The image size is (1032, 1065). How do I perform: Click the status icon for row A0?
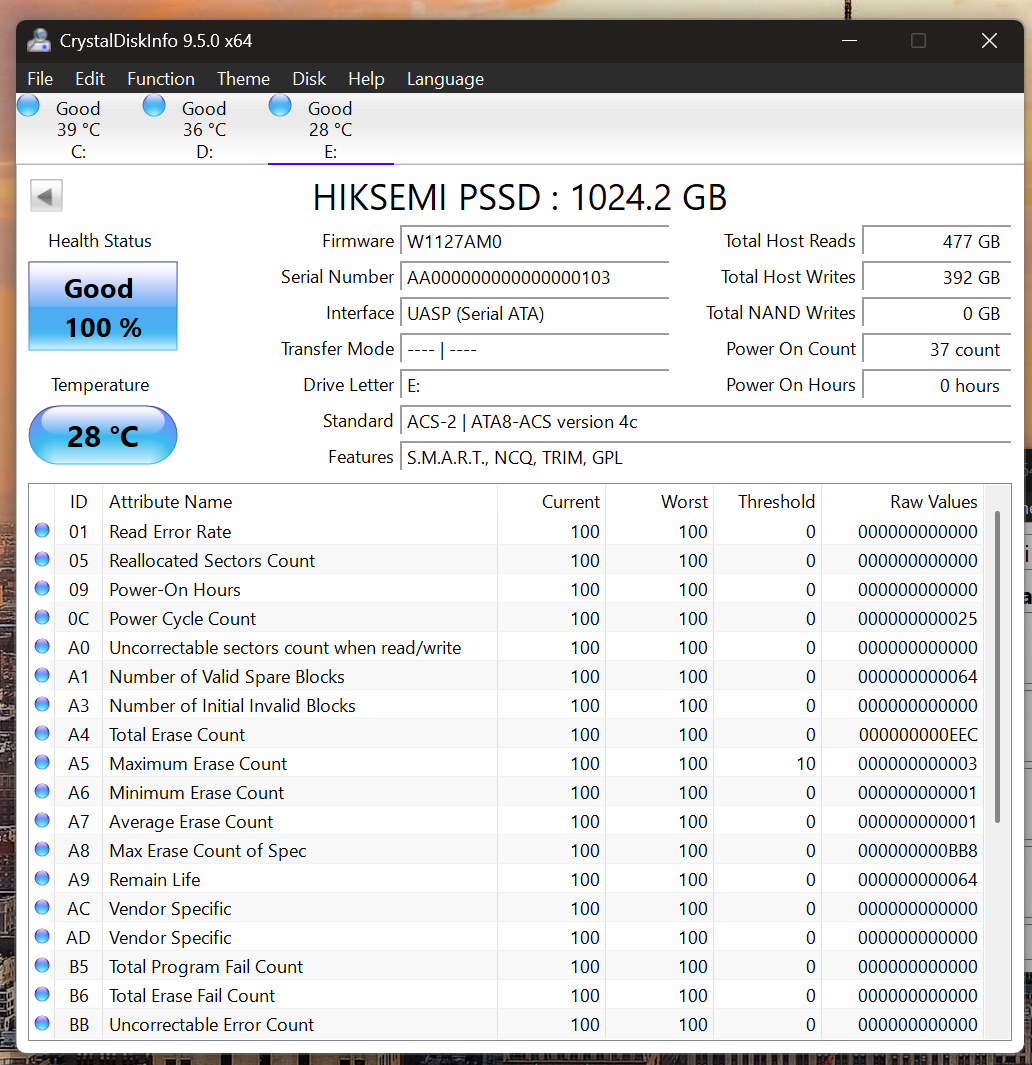[42, 646]
